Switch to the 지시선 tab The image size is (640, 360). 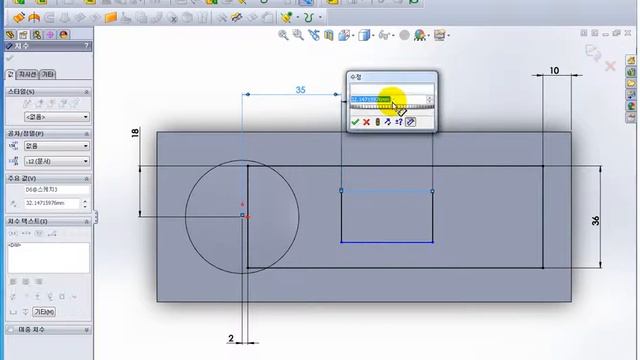click(x=28, y=74)
